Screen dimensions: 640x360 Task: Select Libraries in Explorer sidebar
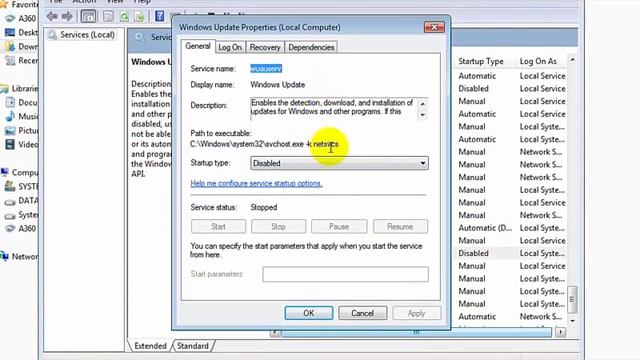(x=20, y=88)
